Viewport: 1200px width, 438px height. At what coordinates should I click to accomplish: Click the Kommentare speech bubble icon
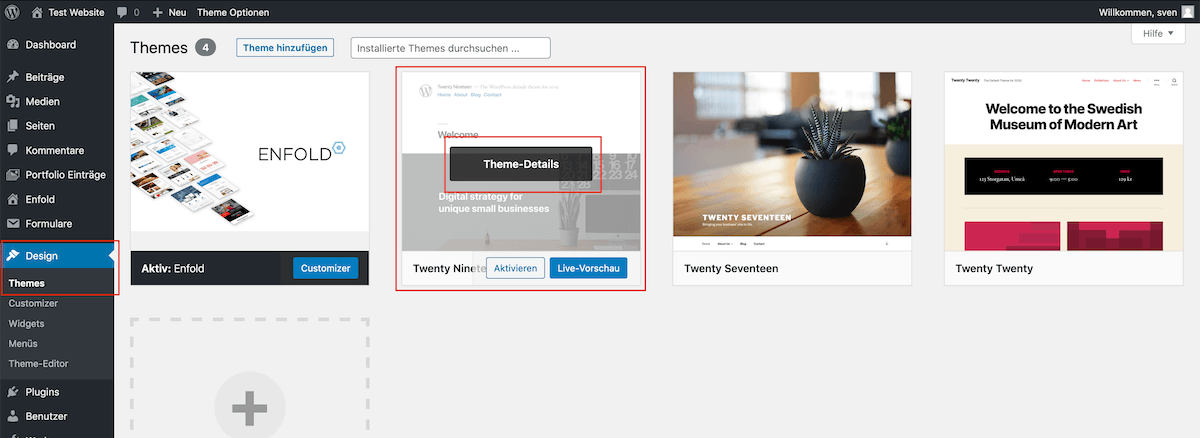[x=13, y=150]
